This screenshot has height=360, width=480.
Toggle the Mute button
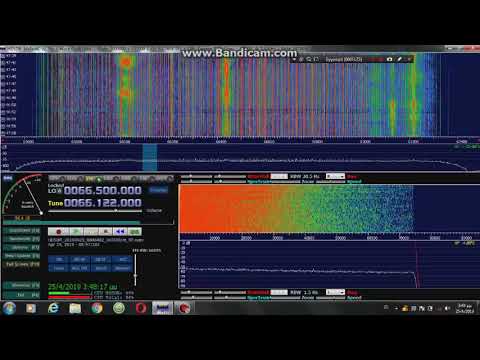pos(59,268)
